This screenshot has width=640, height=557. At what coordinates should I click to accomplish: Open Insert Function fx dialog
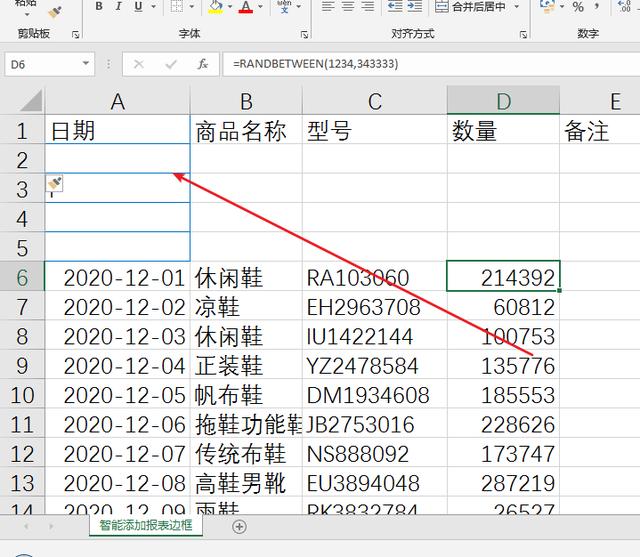click(202, 64)
